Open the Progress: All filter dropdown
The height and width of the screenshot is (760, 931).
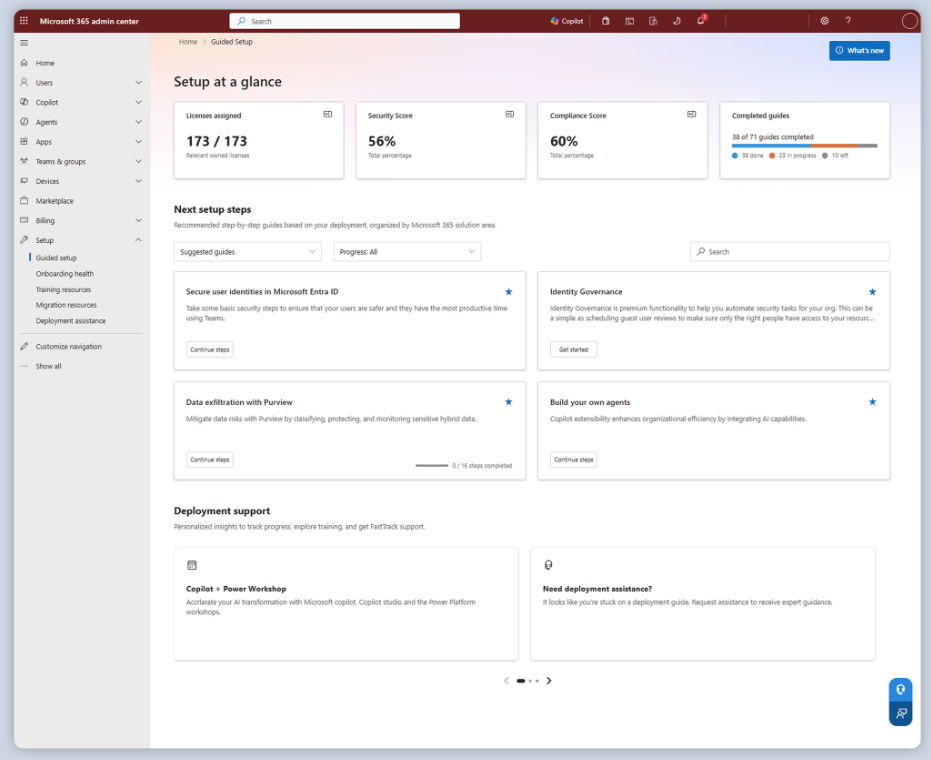click(407, 252)
